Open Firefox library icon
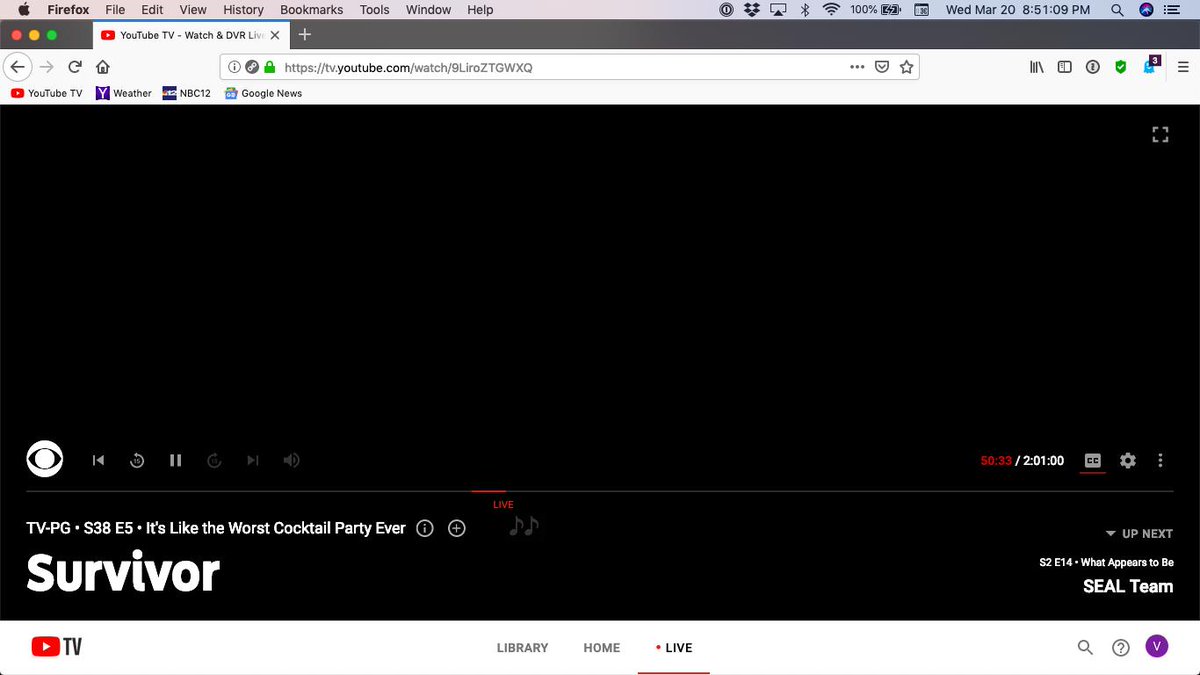Viewport: 1200px width, 675px height. [x=1037, y=67]
